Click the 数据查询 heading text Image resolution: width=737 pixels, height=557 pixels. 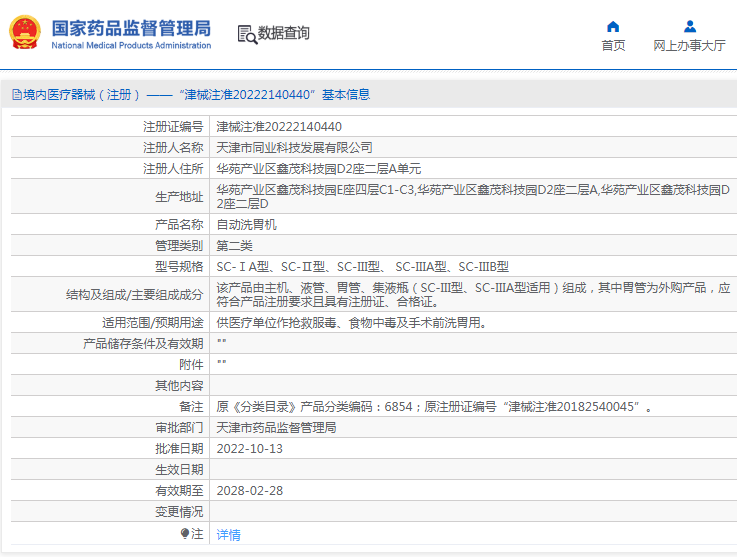coord(284,34)
